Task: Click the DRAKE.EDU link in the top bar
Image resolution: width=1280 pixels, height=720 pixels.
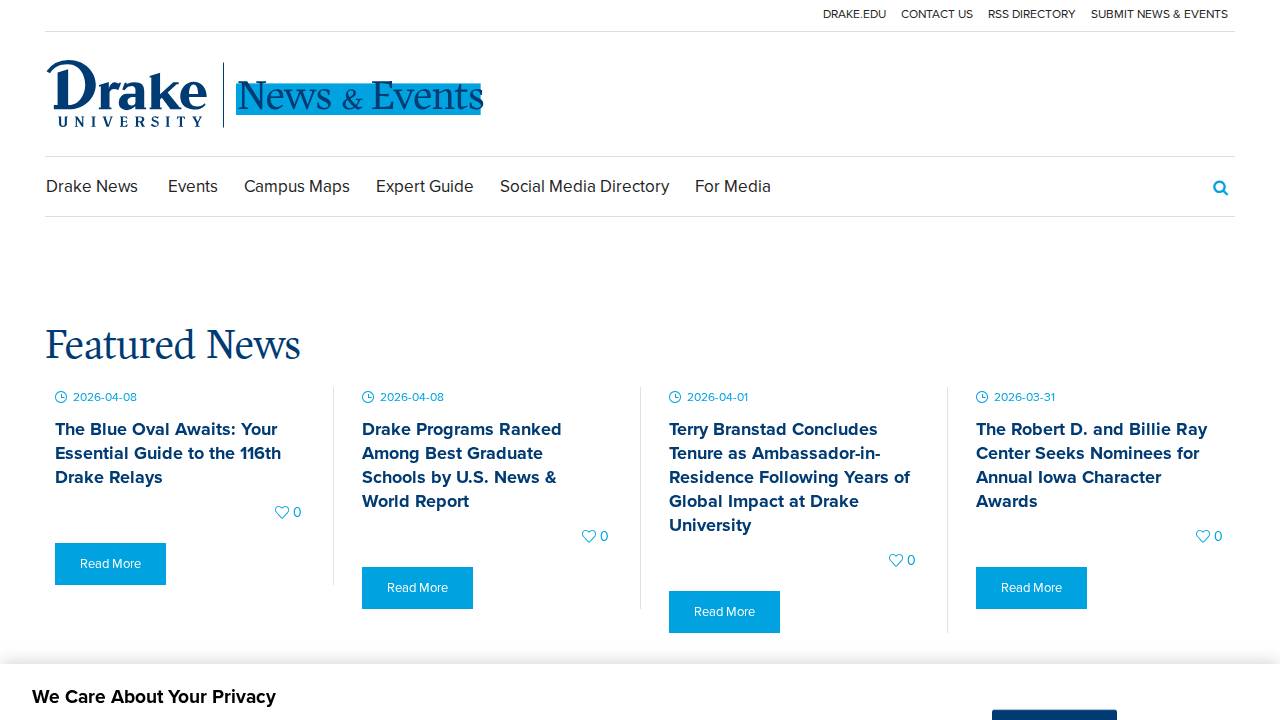Action: click(x=854, y=14)
